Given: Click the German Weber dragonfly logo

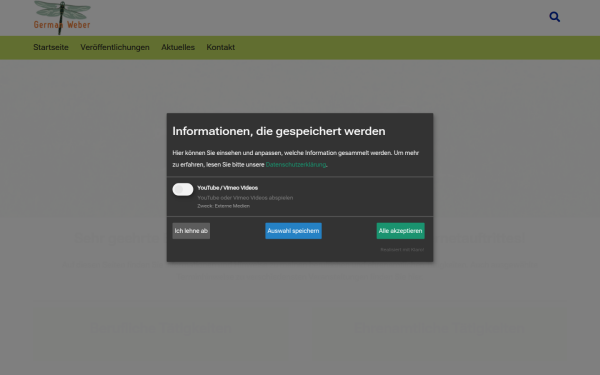Looking at the screenshot, I should point(62,18).
